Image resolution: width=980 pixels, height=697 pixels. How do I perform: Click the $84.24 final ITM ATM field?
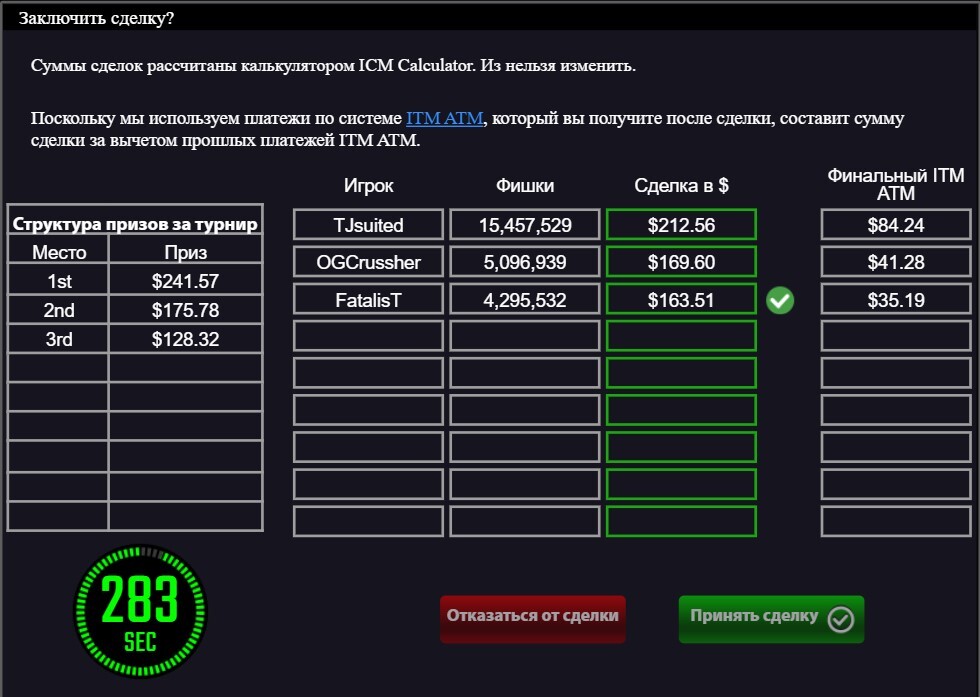coord(895,225)
